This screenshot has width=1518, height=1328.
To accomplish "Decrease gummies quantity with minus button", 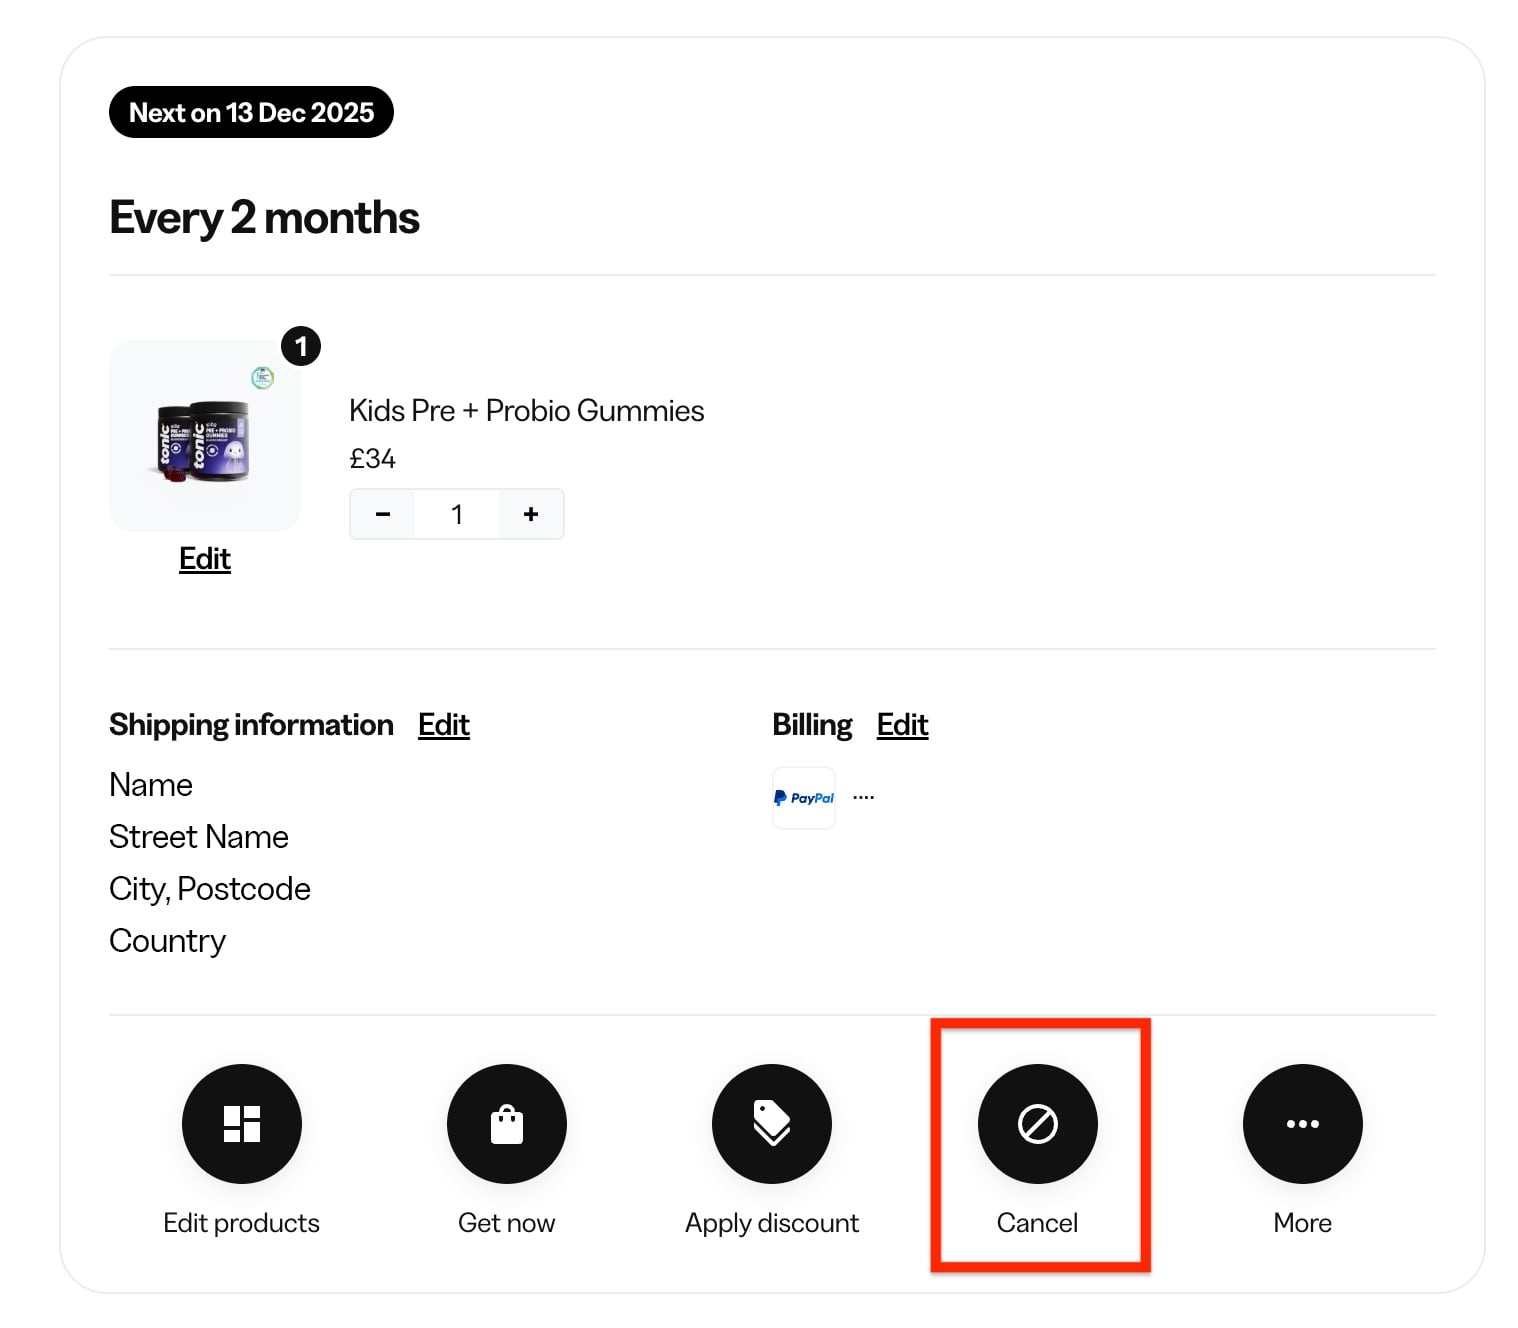I will [x=382, y=514].
